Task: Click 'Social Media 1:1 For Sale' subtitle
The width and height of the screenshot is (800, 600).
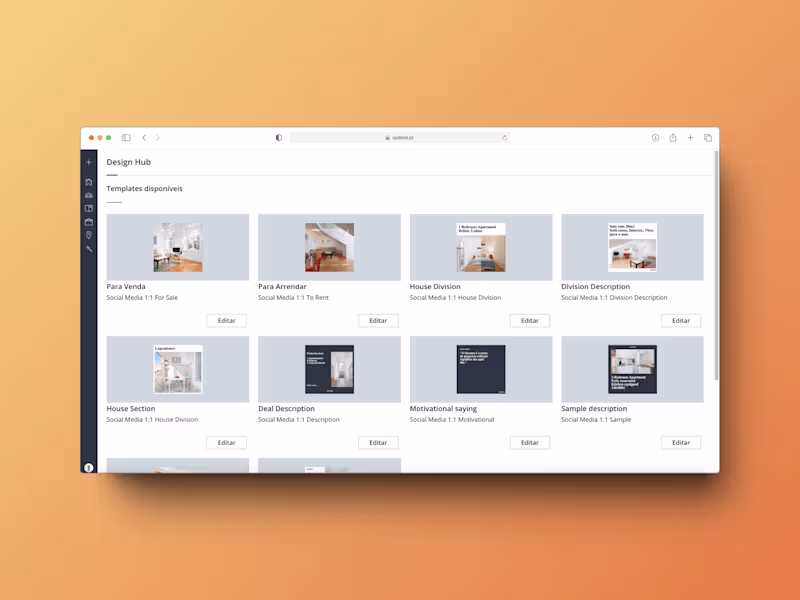Action: [142, 297]
